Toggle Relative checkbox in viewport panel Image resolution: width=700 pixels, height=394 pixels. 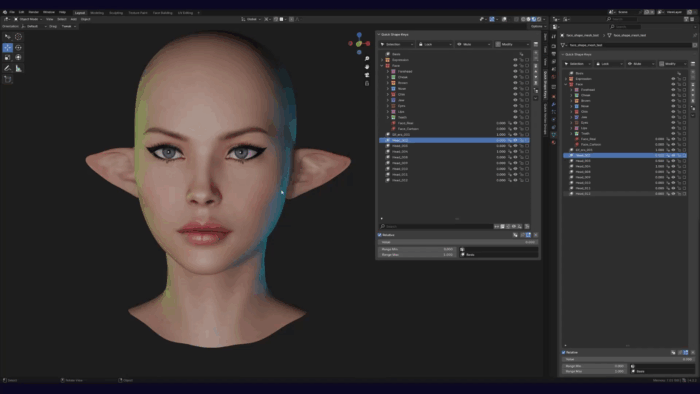(380, 235)
